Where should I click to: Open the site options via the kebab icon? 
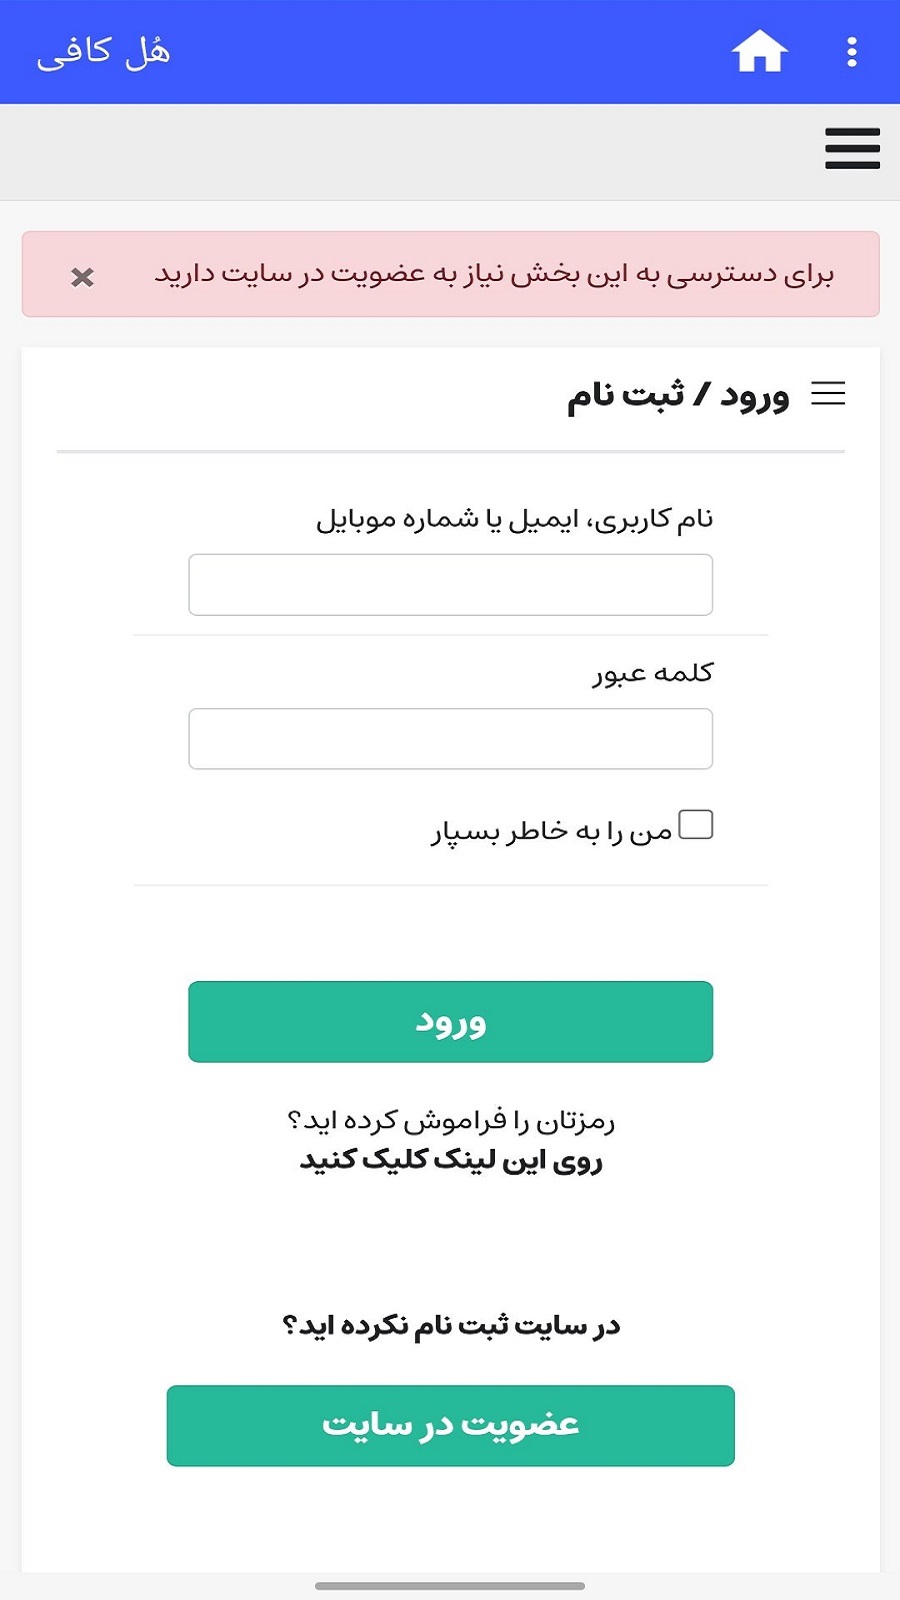click(x=851, y=50)
